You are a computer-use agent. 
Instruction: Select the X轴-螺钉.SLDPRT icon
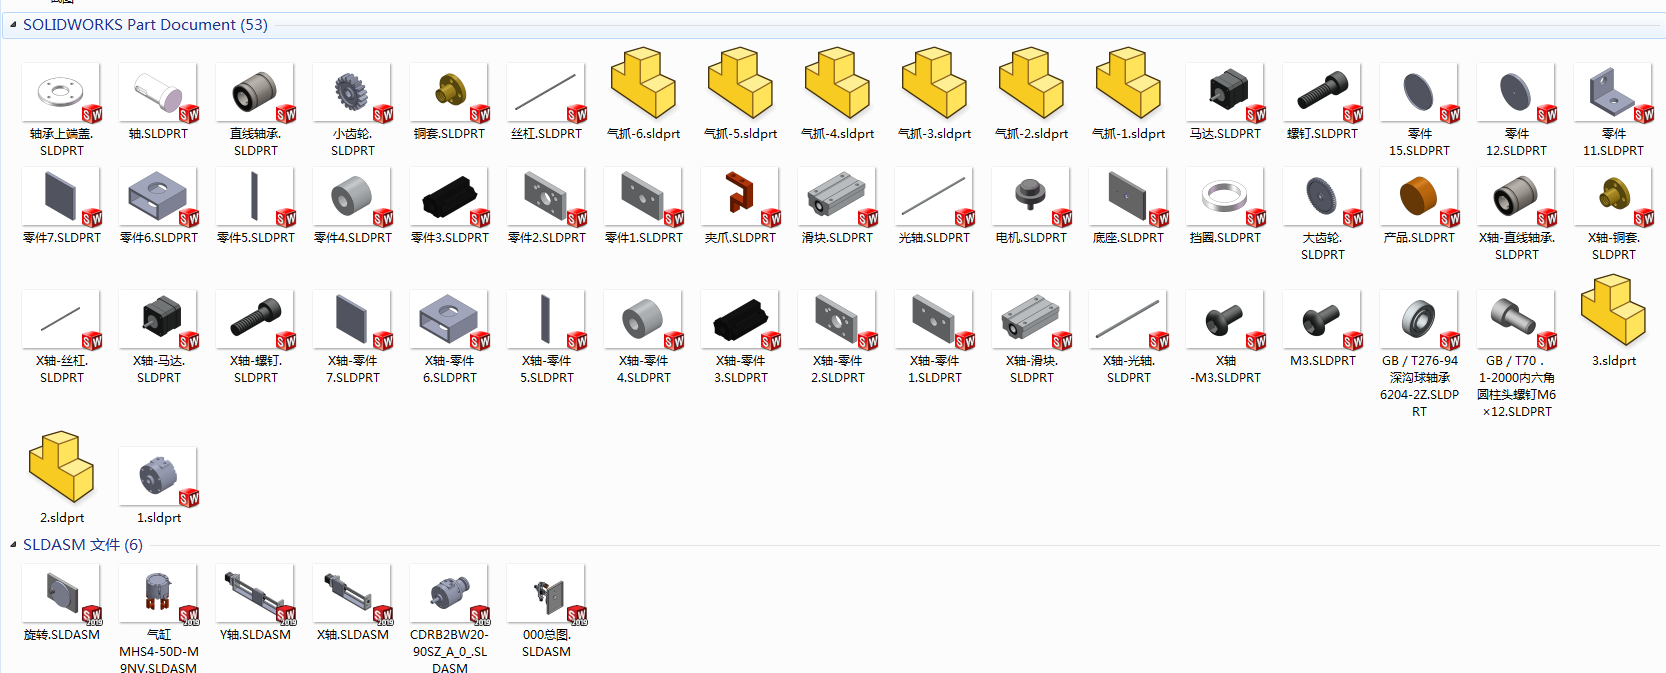point(256,320)
